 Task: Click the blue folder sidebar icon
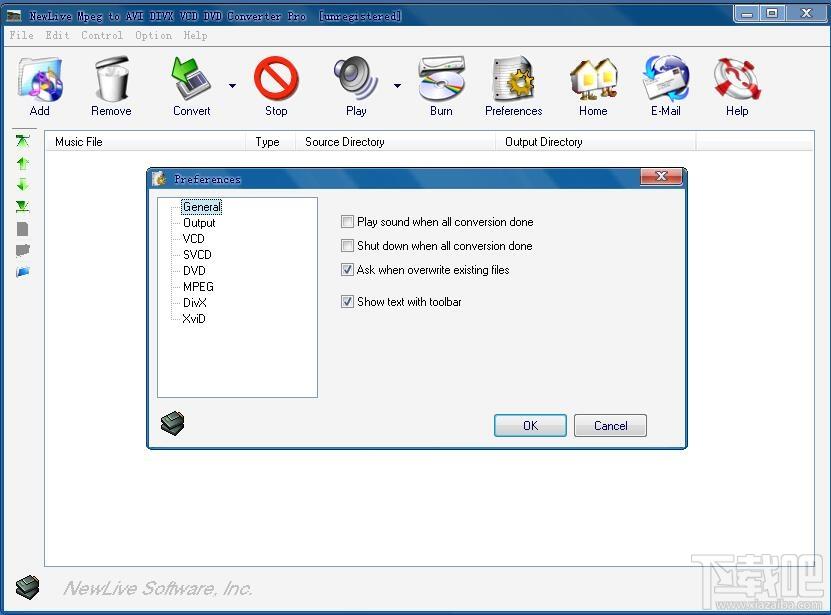pos(23,272)
